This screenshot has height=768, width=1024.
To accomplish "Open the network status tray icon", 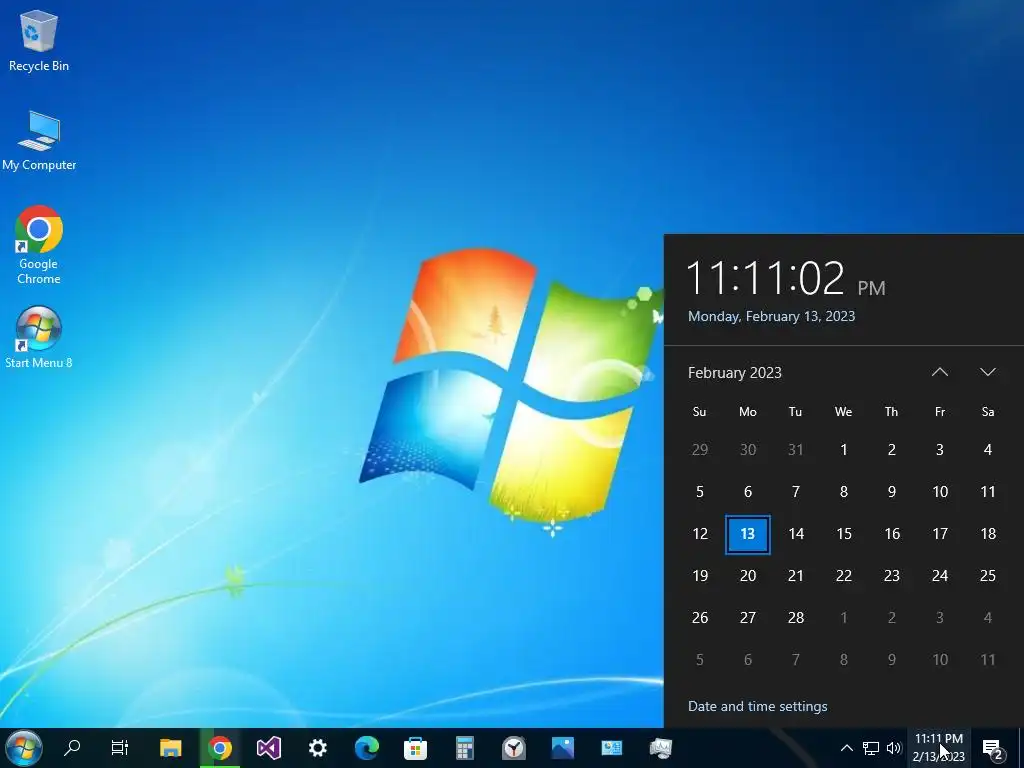I will pyautogui.click(x=871, y=748).
